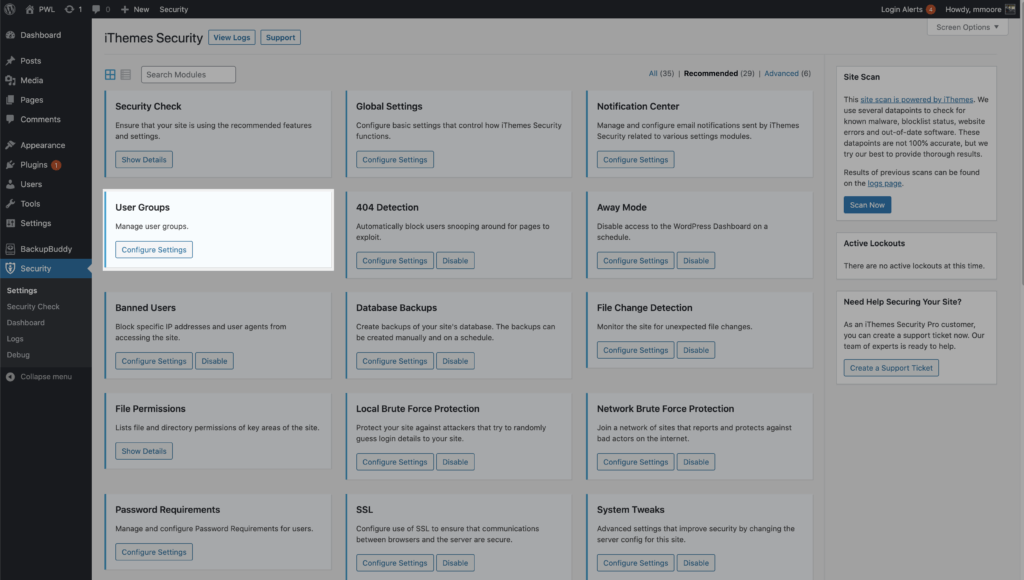Disable File Change Detection module
The image size is (1024, 580).
coord(696,350)
